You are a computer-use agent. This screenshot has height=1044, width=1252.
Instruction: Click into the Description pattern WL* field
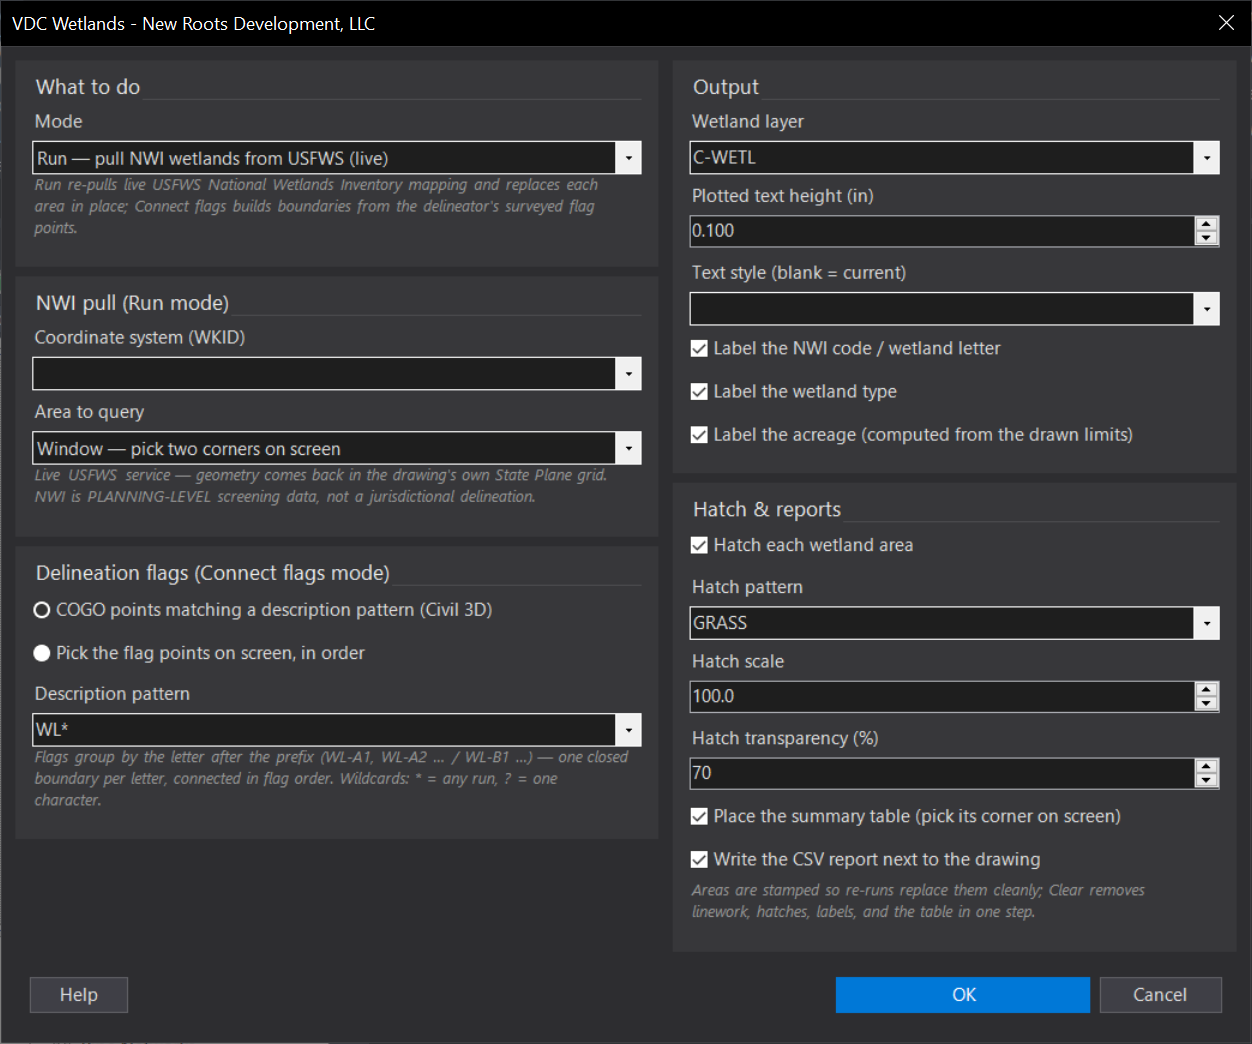tap(324, 730)
